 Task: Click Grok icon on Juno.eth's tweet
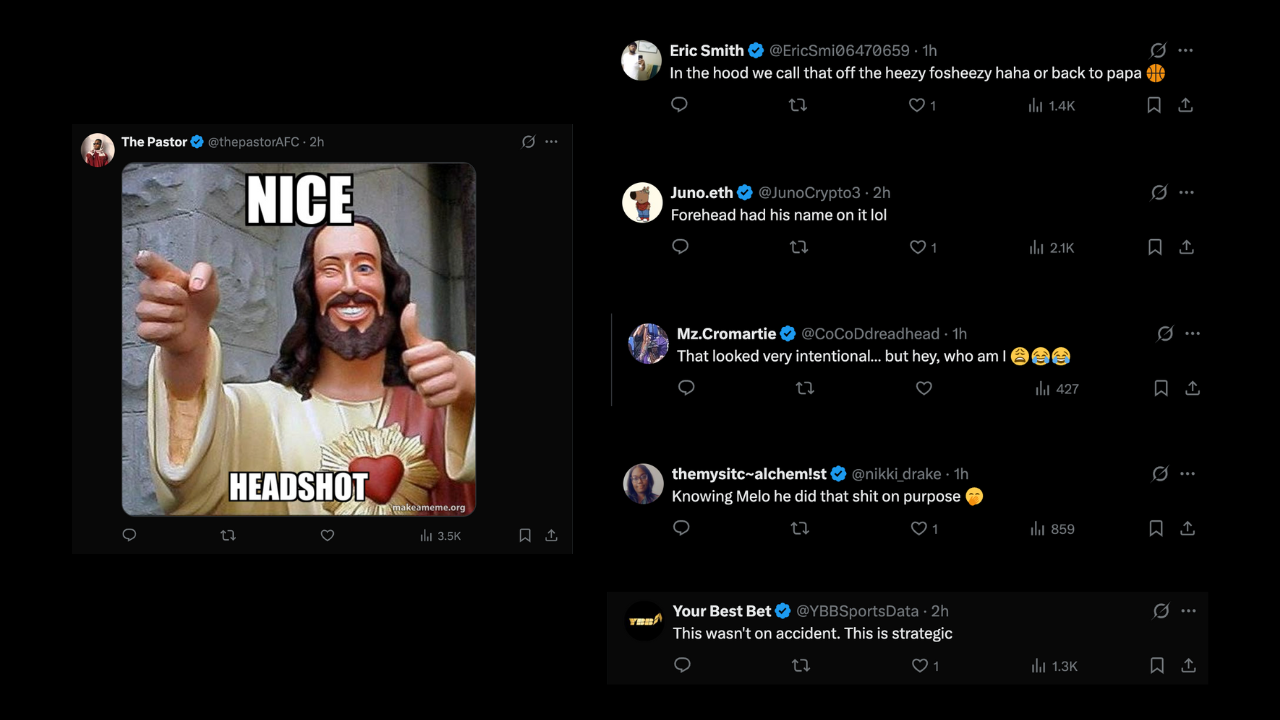click(1159, 192)
